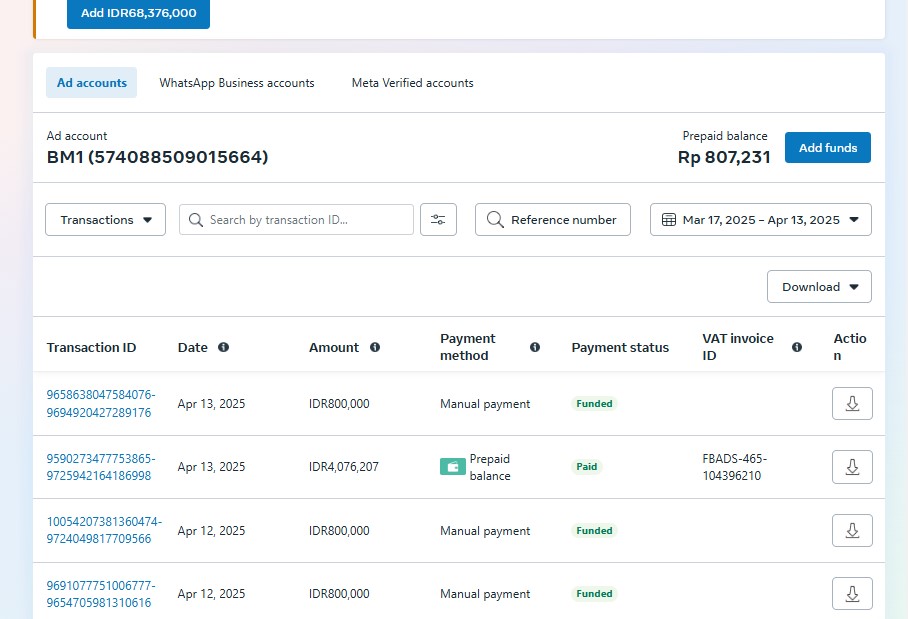Screen dimensions: 908x619
Task: Click the Add IDR68,376,000 button
Action: pos(138,14)
